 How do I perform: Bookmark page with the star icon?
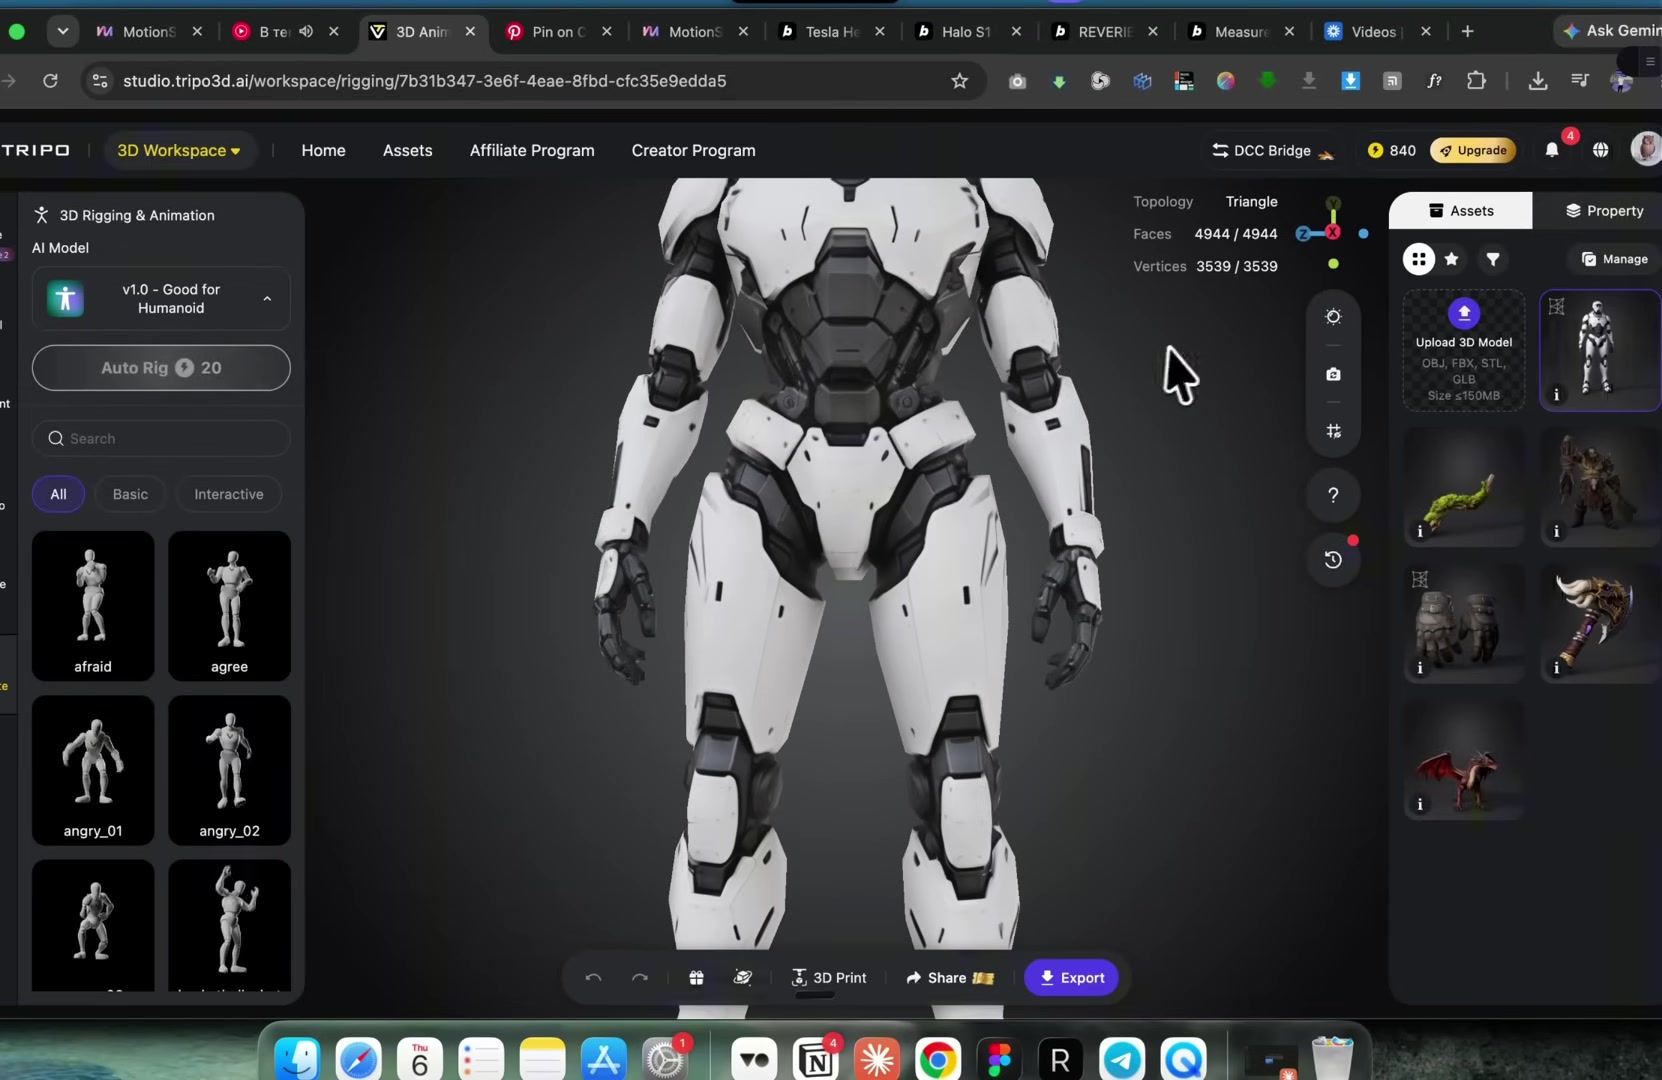[x=960, y=81]
